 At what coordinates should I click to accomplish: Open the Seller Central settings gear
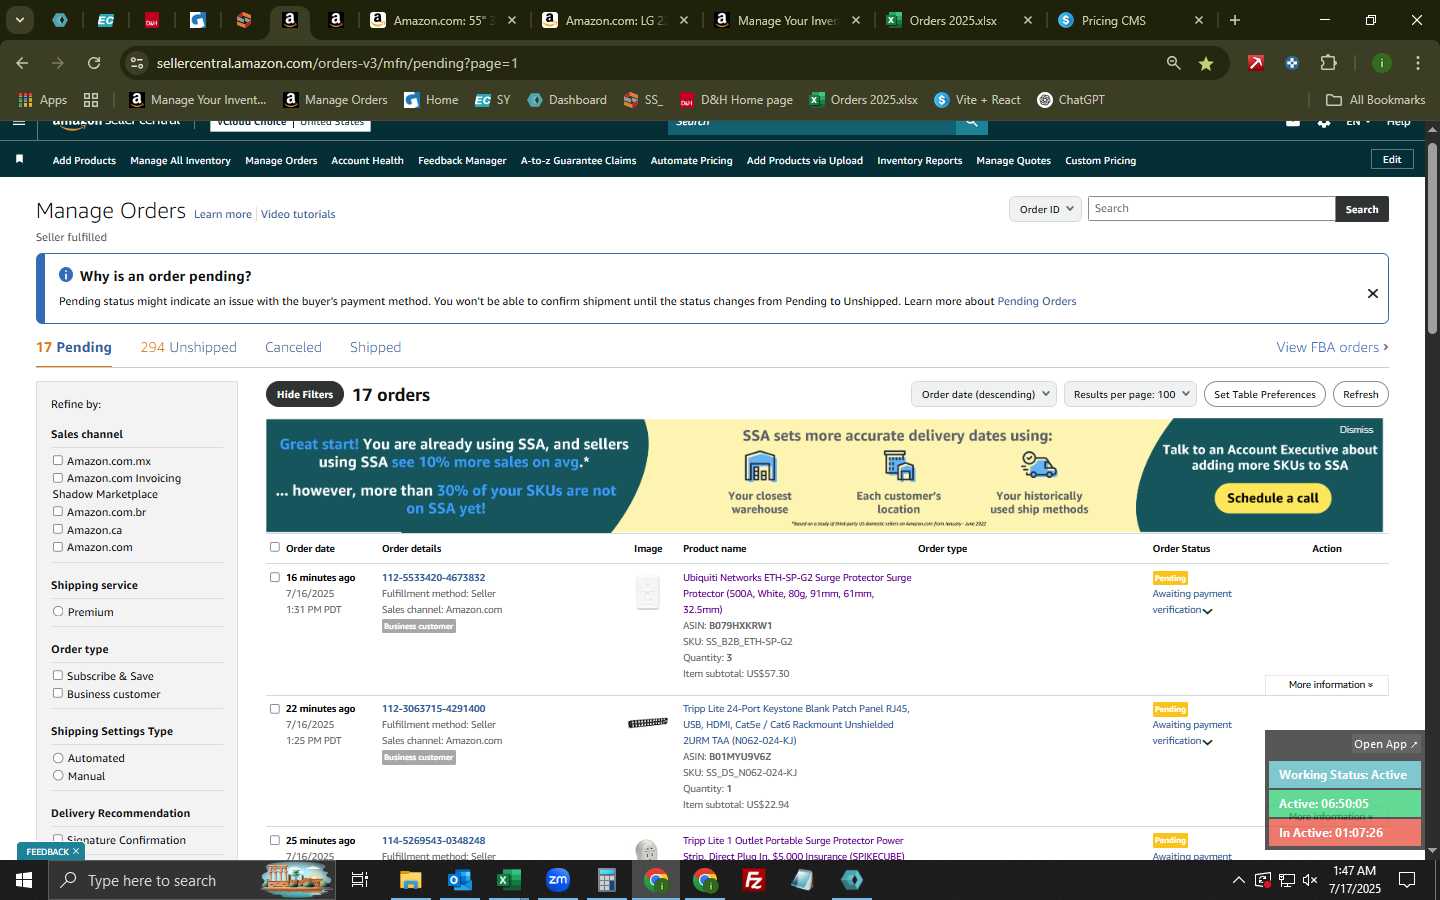pyautogui.click(x=1324, y=123)
